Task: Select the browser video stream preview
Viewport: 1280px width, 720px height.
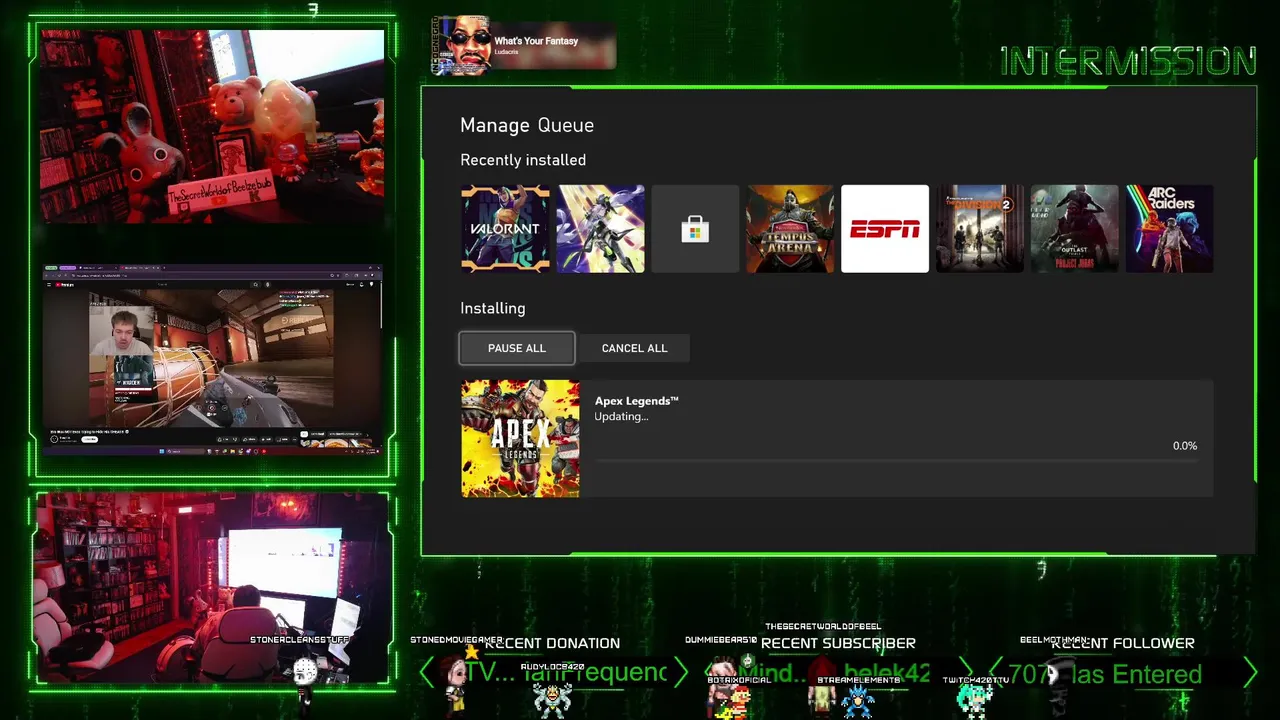Action: point(212,361)
